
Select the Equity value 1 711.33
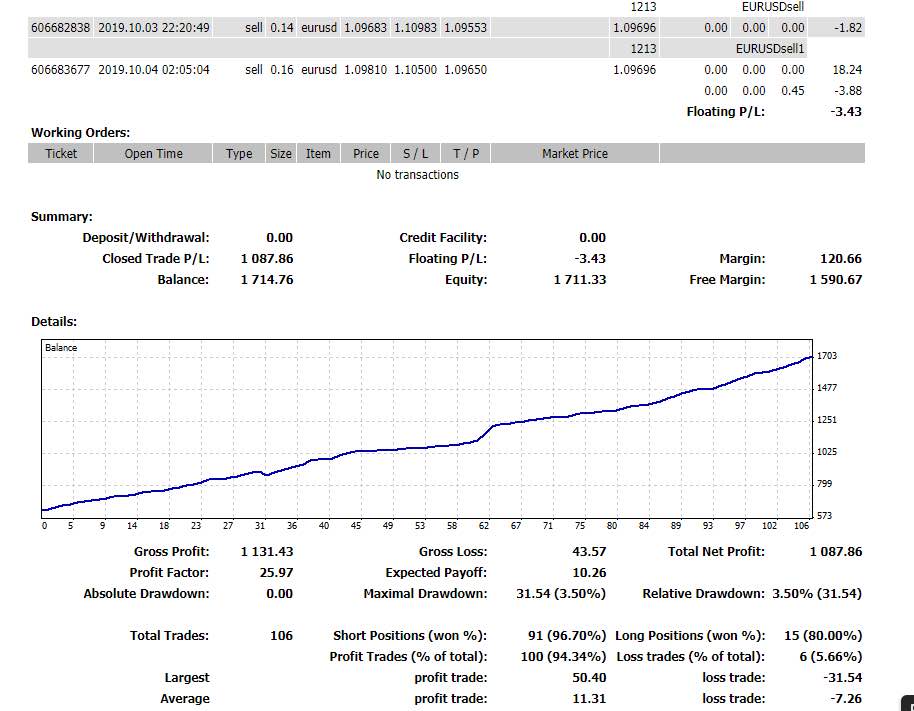pyautogui.click(x=580, y=279)
